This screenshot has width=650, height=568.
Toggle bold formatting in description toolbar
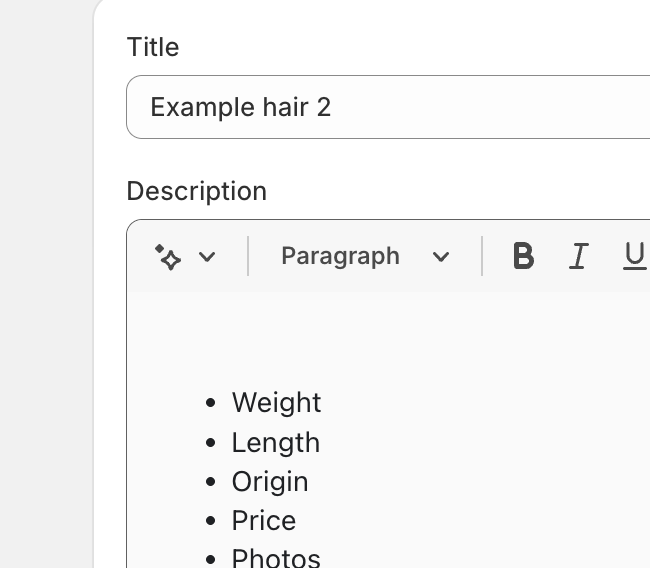tap(522, 257)
